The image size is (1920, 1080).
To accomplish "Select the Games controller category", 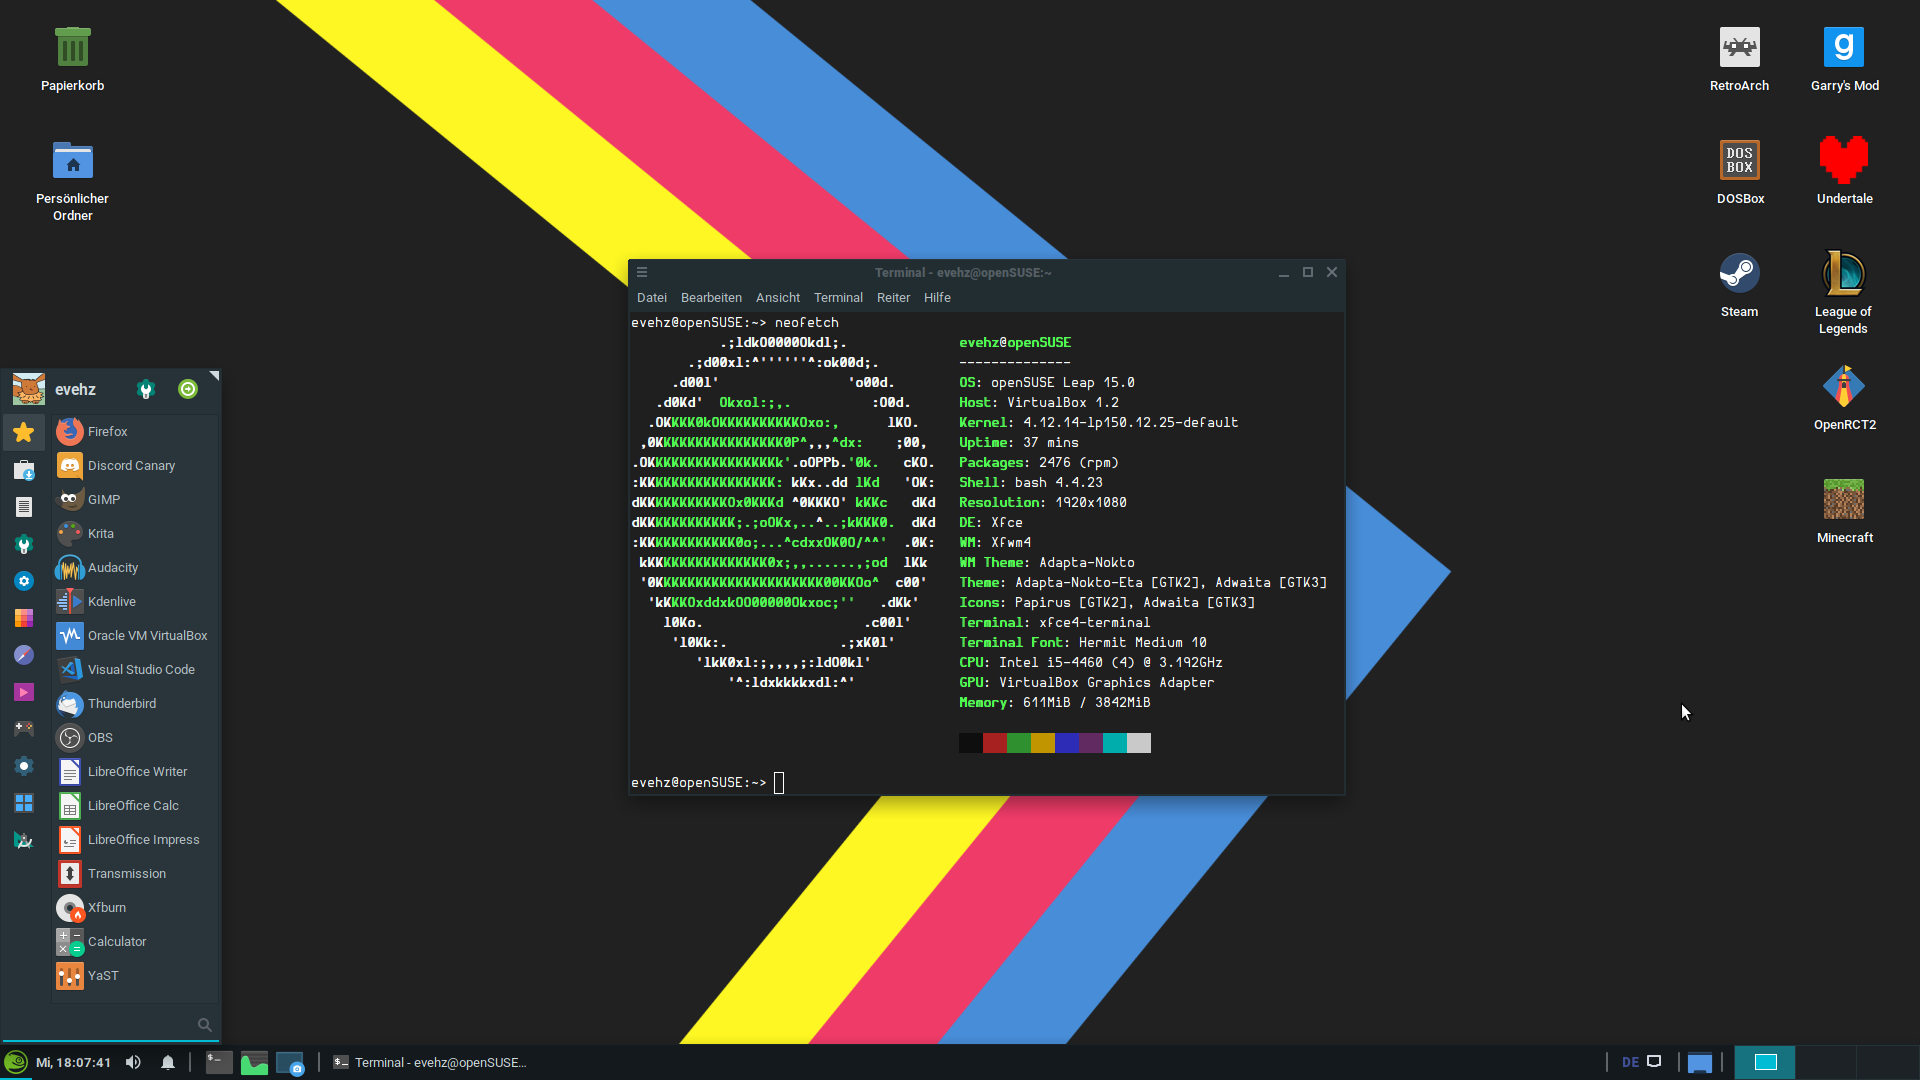I will click(x=24, y=729).
